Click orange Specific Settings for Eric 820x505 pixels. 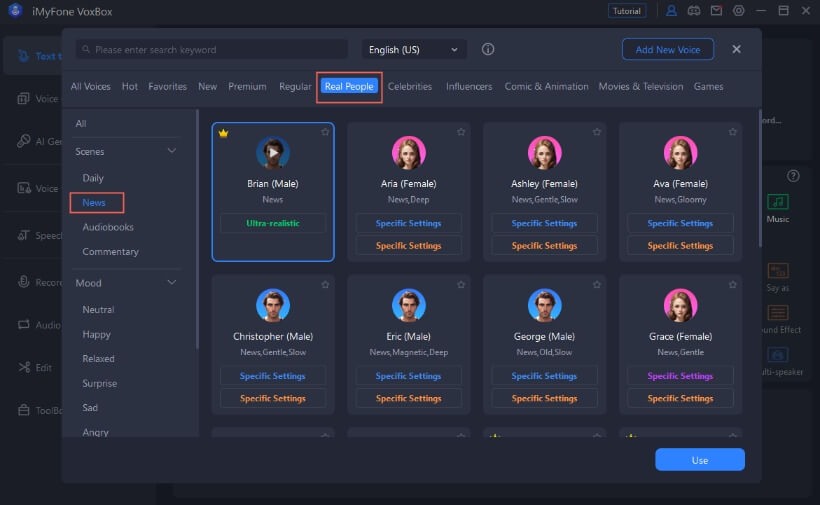pos(408,398)
